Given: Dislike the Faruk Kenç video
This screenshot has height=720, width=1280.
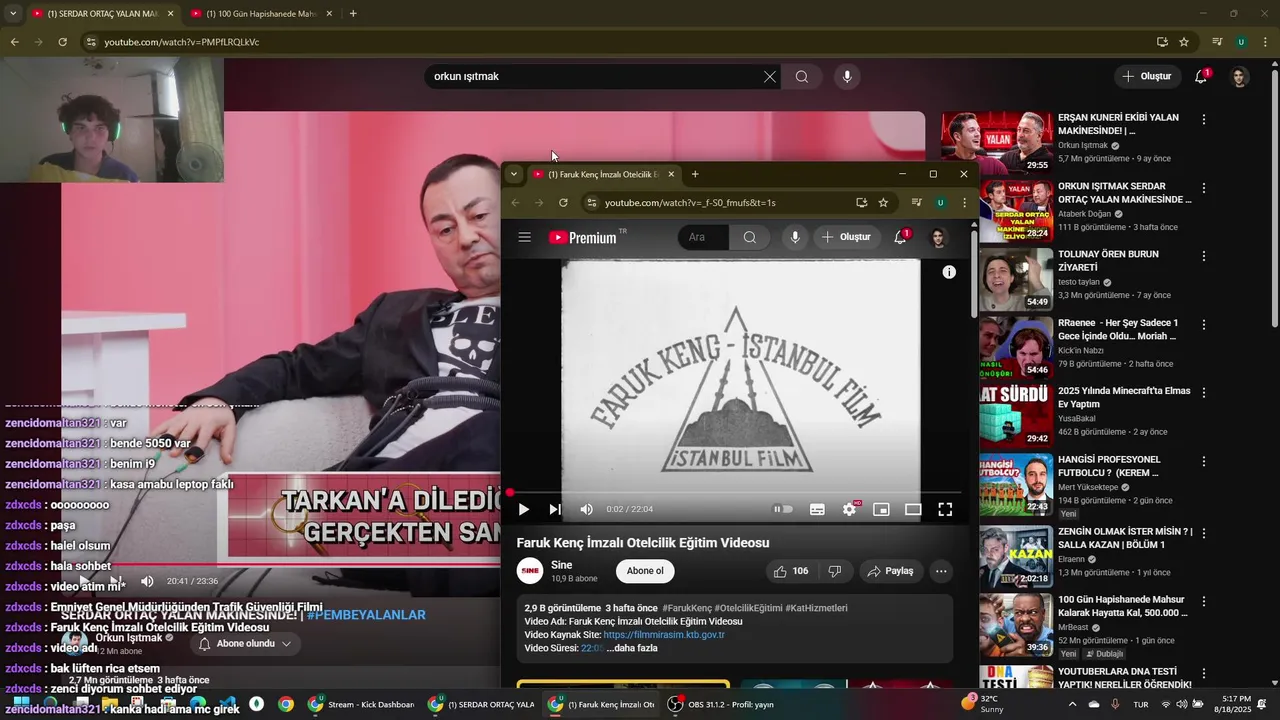Looking at the screenshot, I should pyautogui.click(x=834, y=571).
